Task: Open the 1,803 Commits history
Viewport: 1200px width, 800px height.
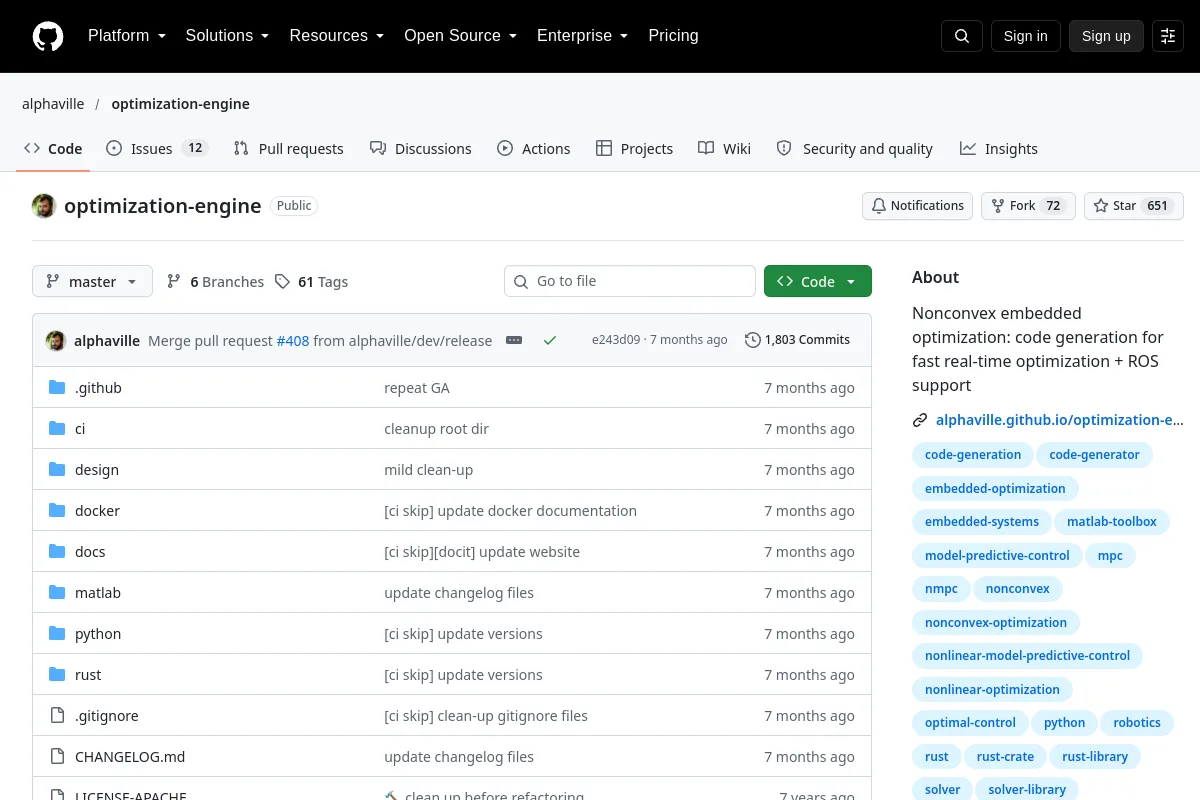Action: coord(798,340)
